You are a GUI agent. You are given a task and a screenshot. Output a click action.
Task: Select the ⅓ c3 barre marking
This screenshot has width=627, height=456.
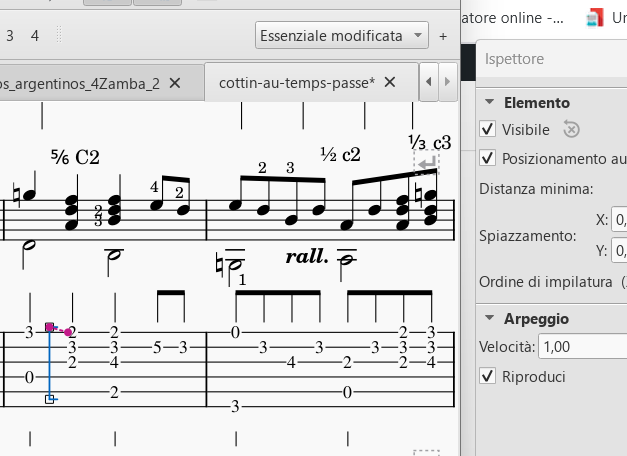[430, 142]
